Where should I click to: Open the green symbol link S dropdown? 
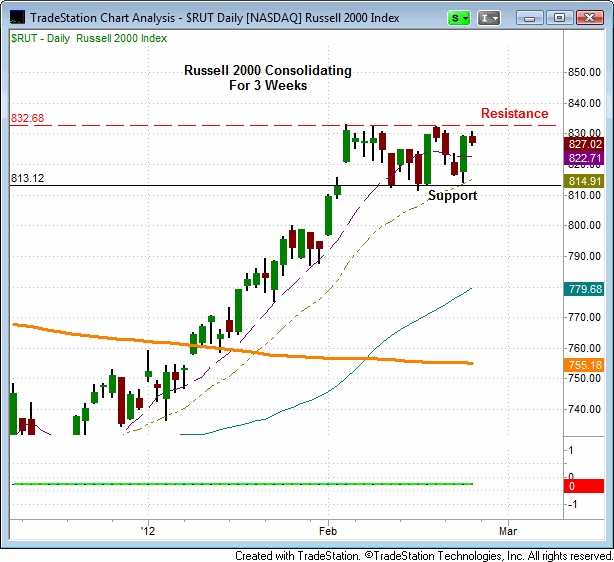(x=460, y=18)
